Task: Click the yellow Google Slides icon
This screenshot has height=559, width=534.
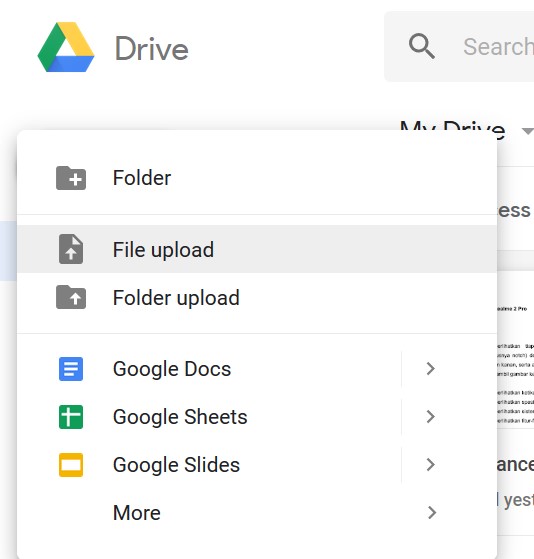Action: (x=71, y=465)
